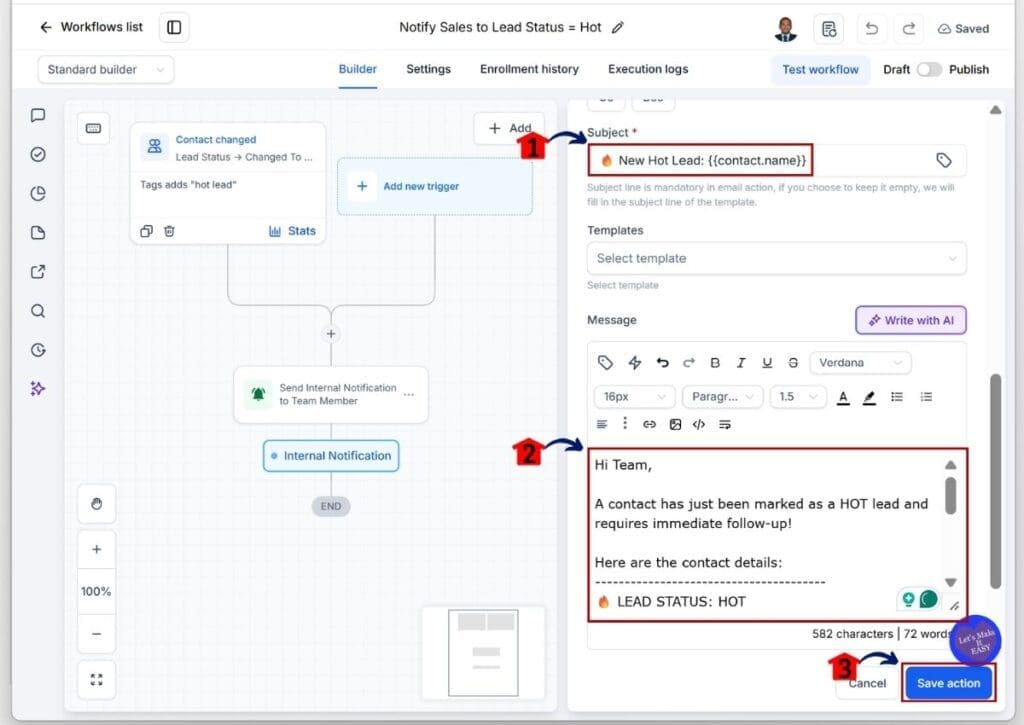Toggle the sidebar panel icon
1024x725 pixels.
pyautogui.click(x=174, y=27)
